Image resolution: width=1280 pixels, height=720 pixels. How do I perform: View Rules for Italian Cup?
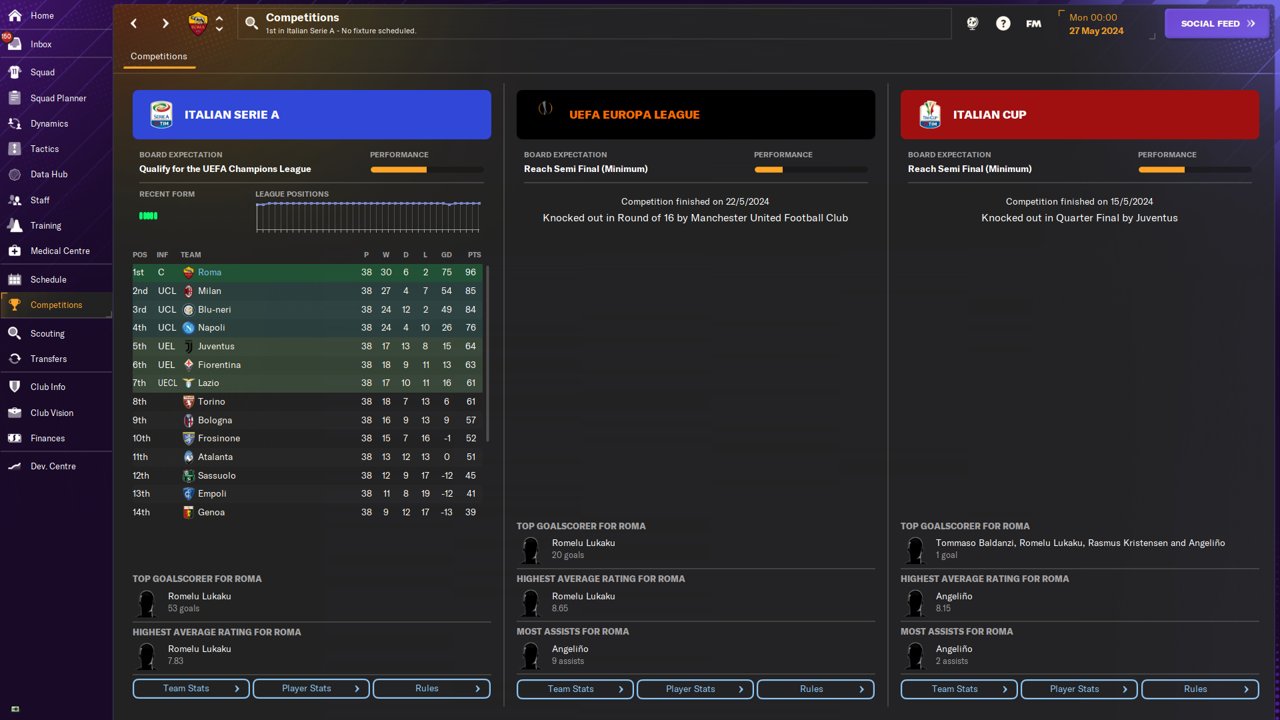pos(1200,689)
